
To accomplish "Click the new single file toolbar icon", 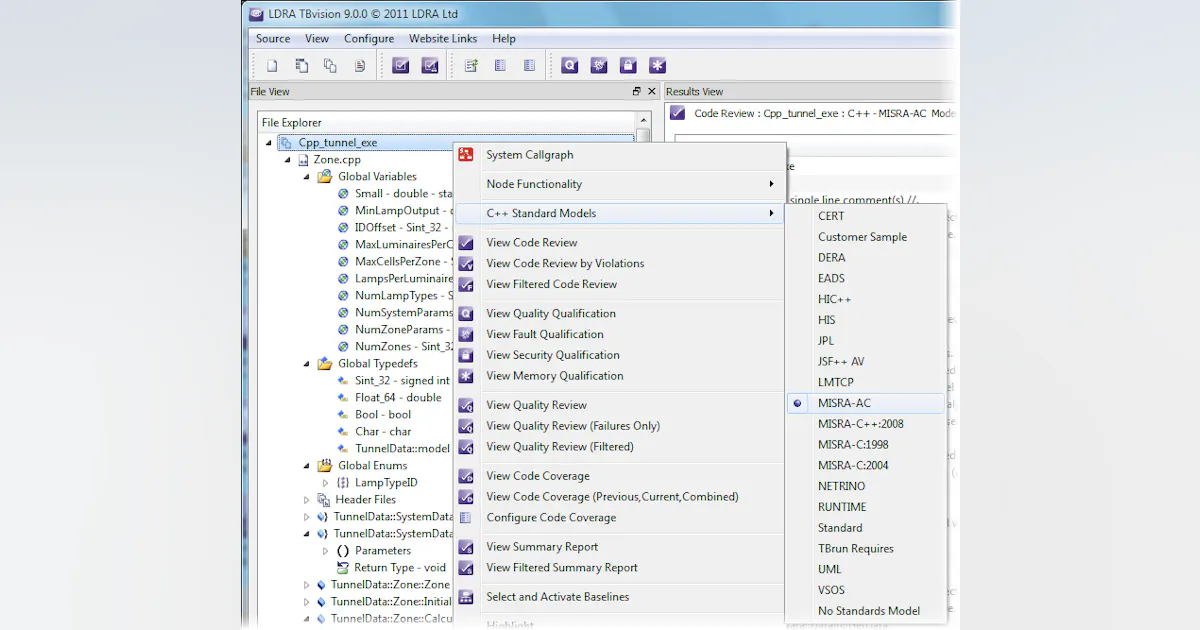I will coord(272,66).
